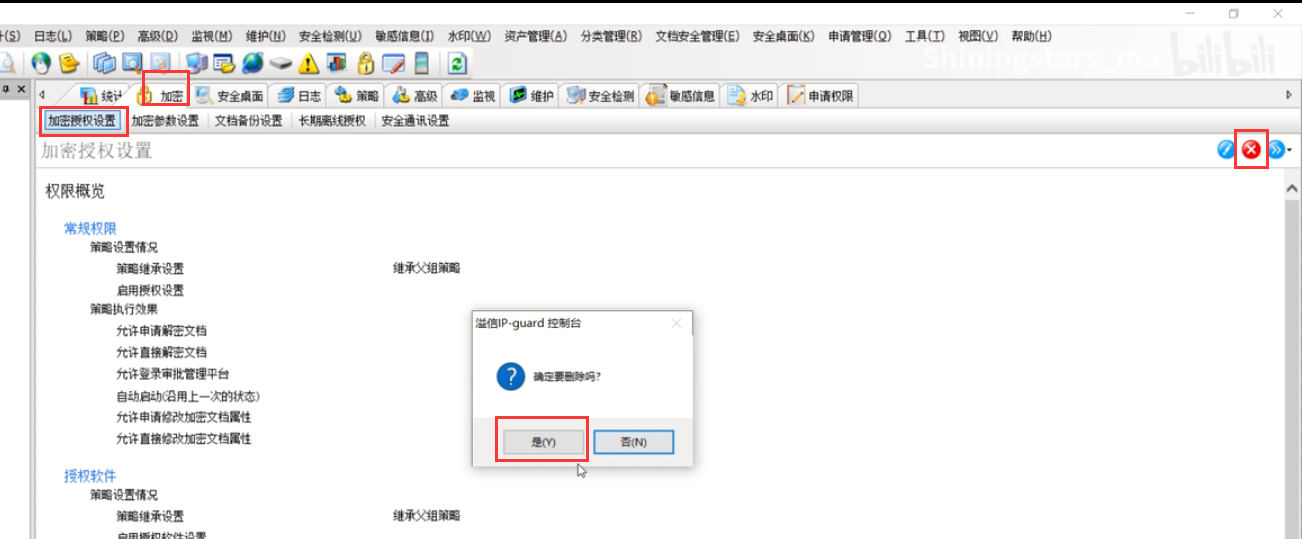Switch to the 安全桌面 tab

(230, 96)
